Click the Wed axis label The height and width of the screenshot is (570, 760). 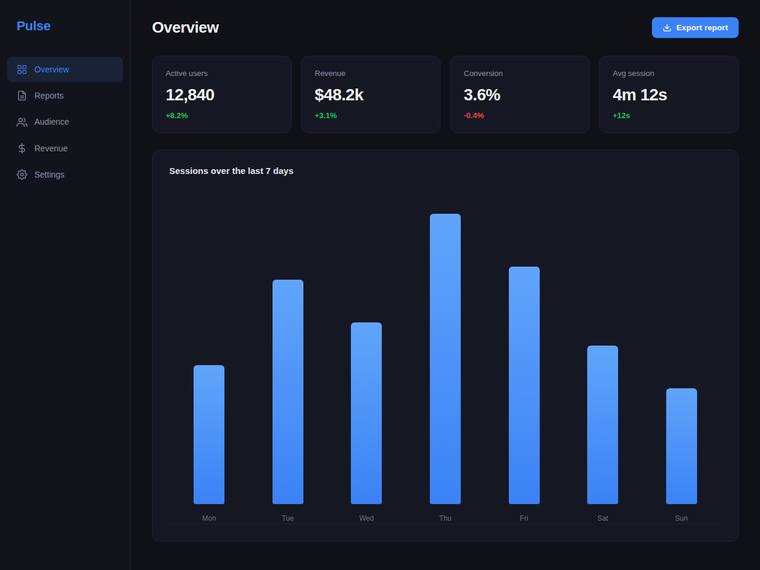click(x=366, y=518)
